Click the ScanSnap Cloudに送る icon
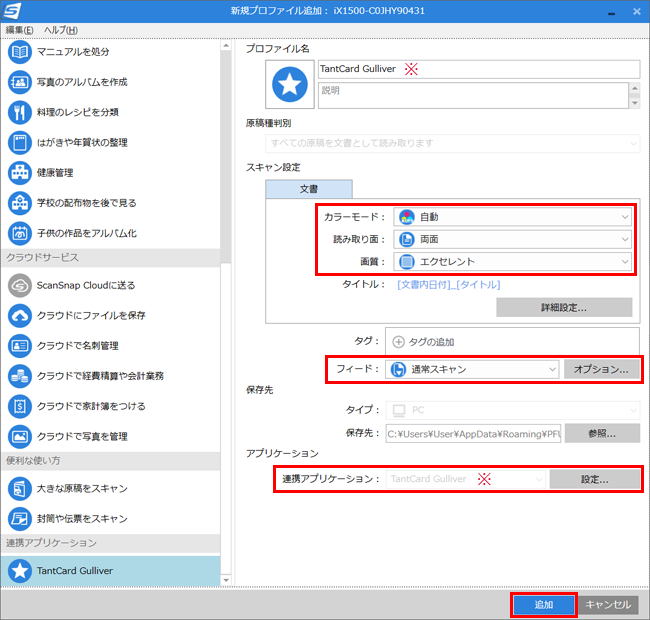The height and width of the screenshot is (620, 650). (x=19, y=286)
